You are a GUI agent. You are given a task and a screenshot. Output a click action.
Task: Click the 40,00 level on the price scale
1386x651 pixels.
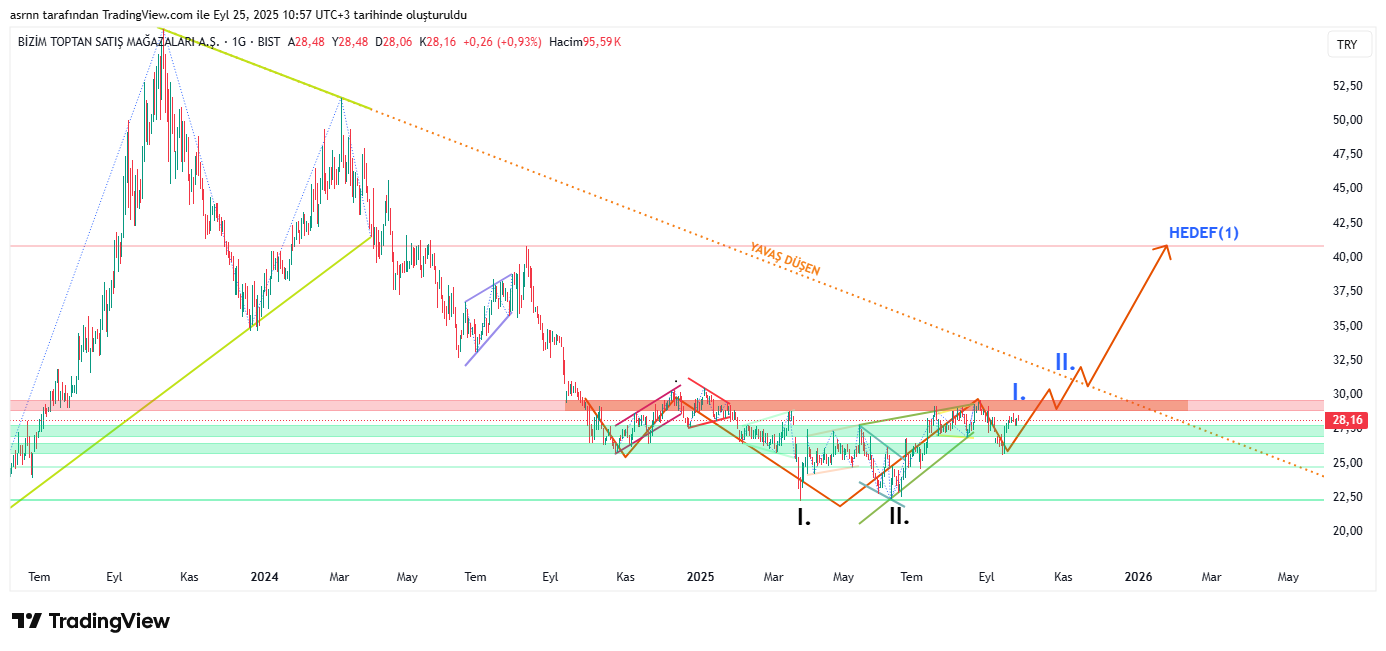1347,257
